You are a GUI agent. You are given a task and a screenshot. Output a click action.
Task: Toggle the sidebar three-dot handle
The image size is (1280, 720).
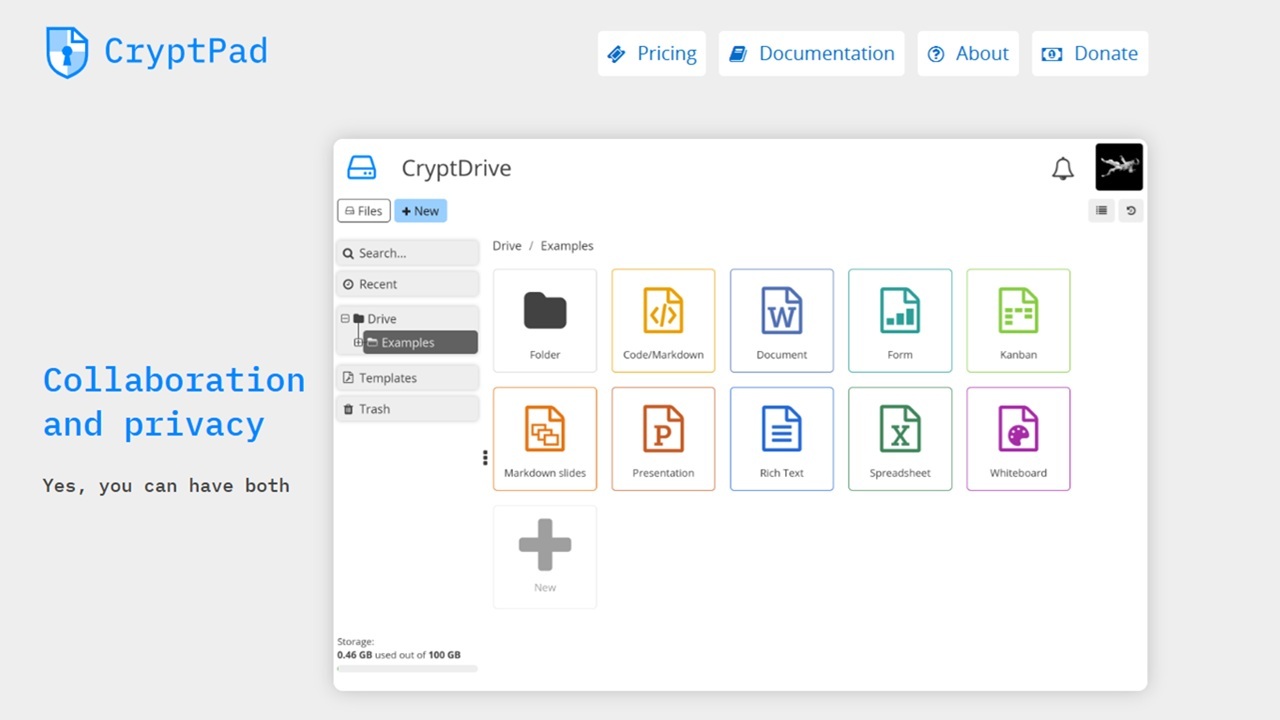(485, 457)
